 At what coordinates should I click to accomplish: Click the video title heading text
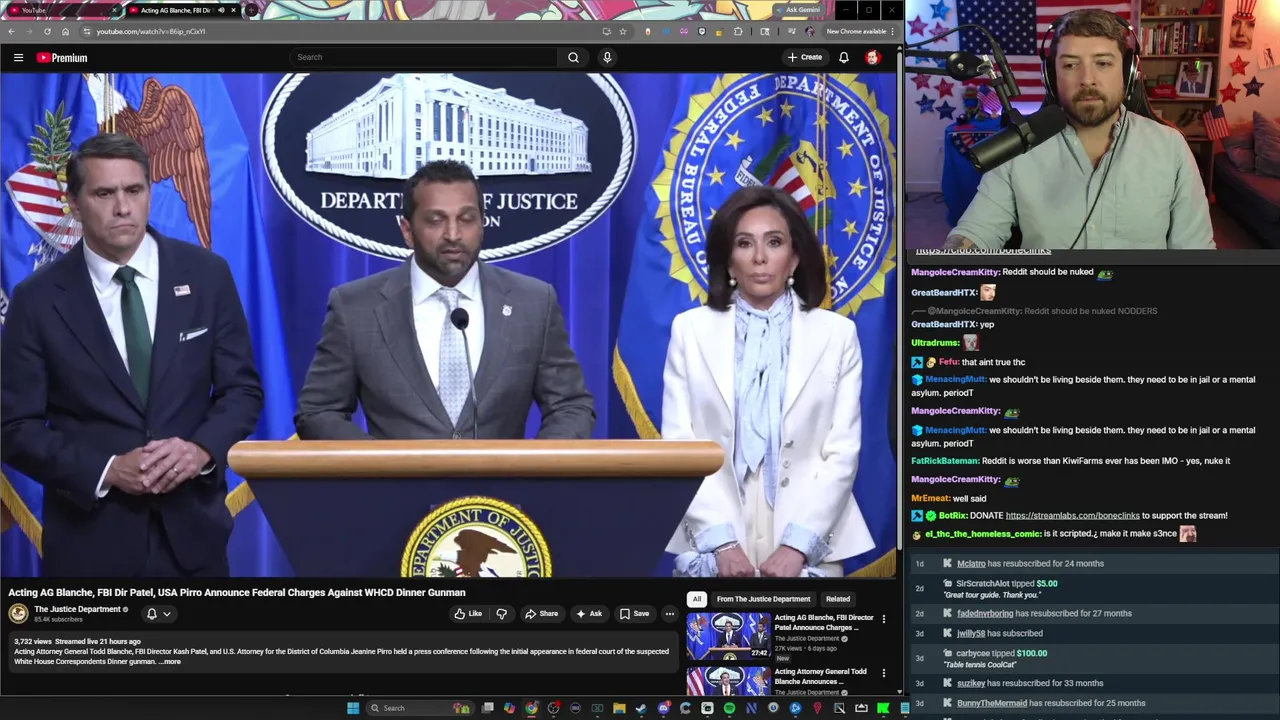pyautogui.click(x=237, y=593)
